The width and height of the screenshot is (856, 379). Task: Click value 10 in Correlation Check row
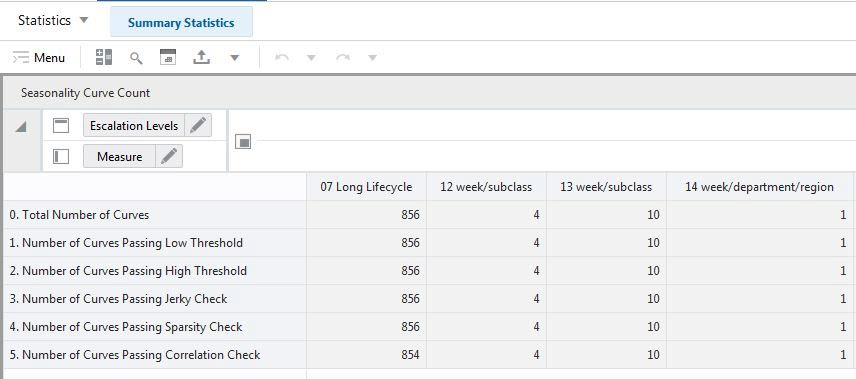[606, 355]
